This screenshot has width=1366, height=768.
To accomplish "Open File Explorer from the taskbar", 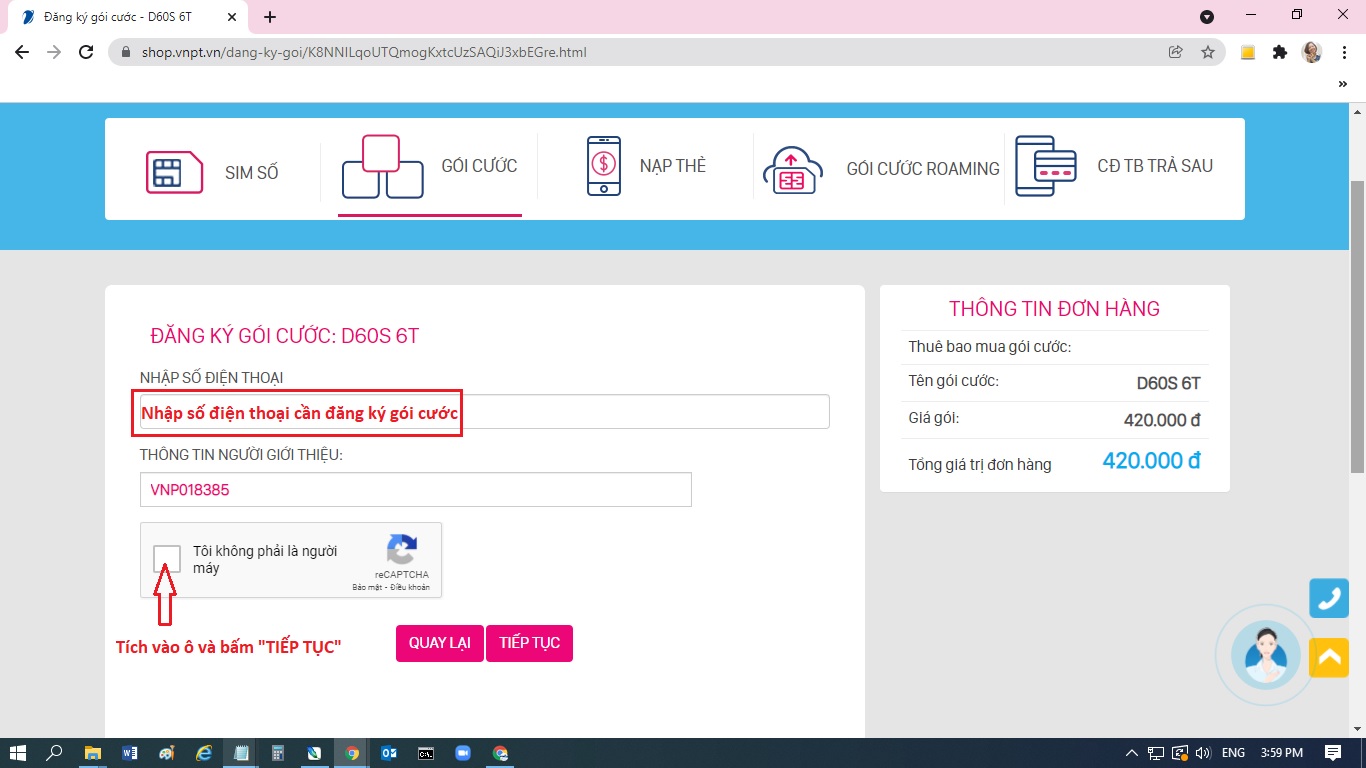I will (92, 753).
